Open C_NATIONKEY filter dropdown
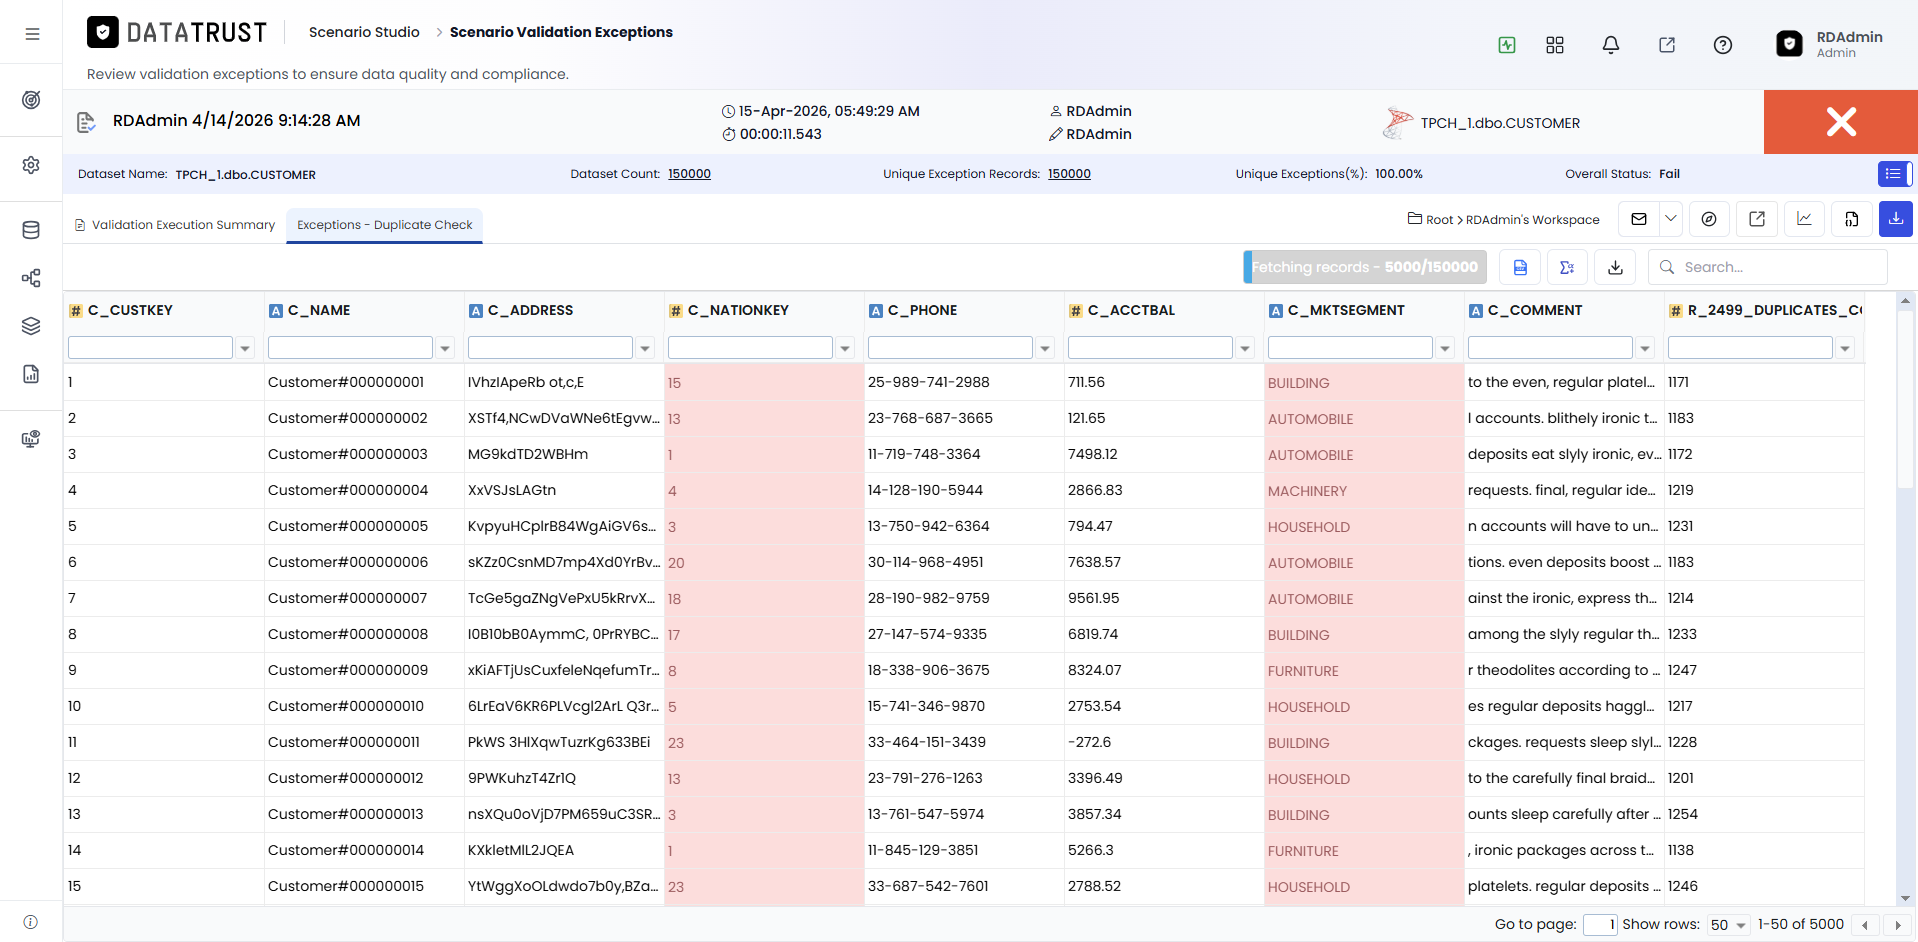 pos(845,348)
